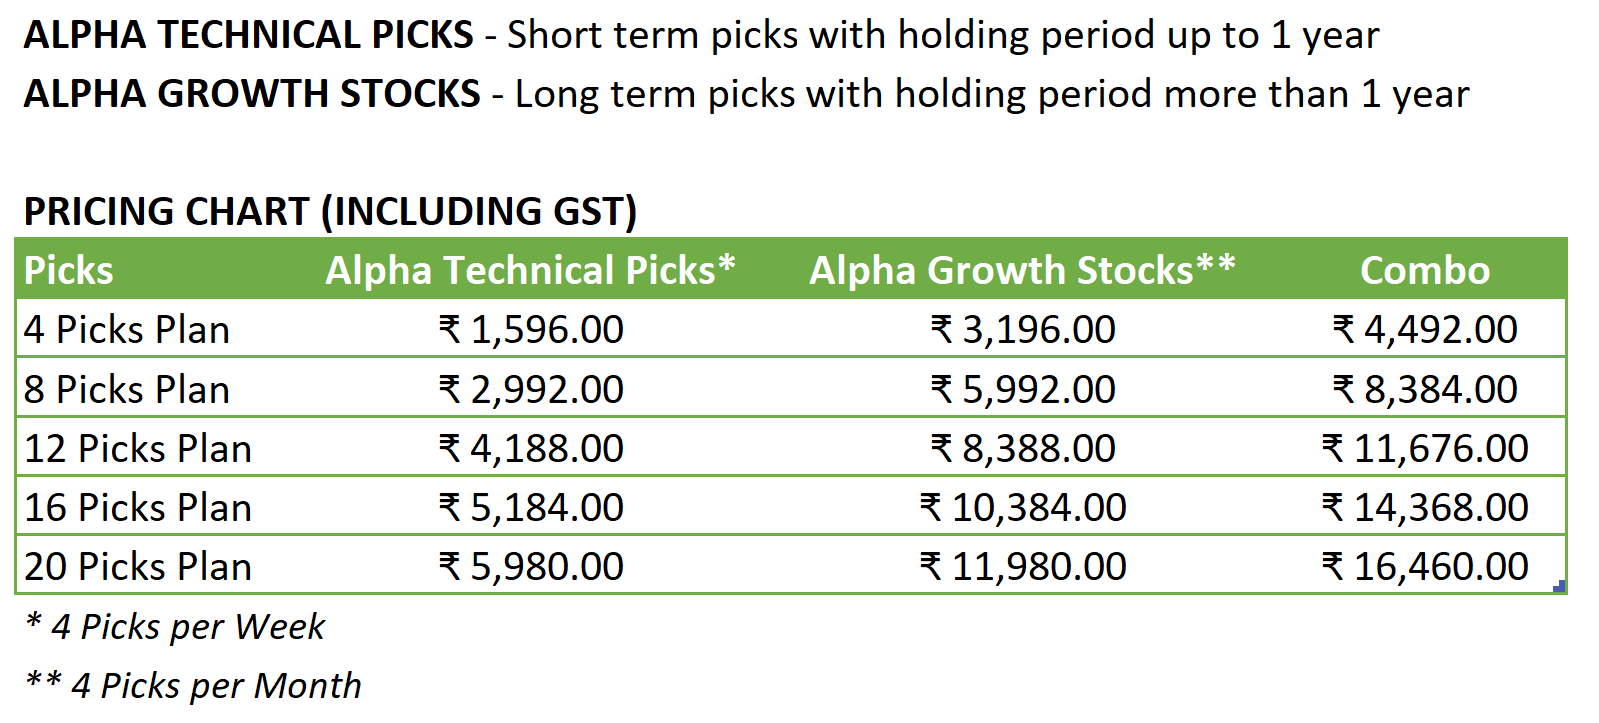Click the '* 4 Picks per Week' footnote
1599x723 pixels.
click(x=175, y=627)
